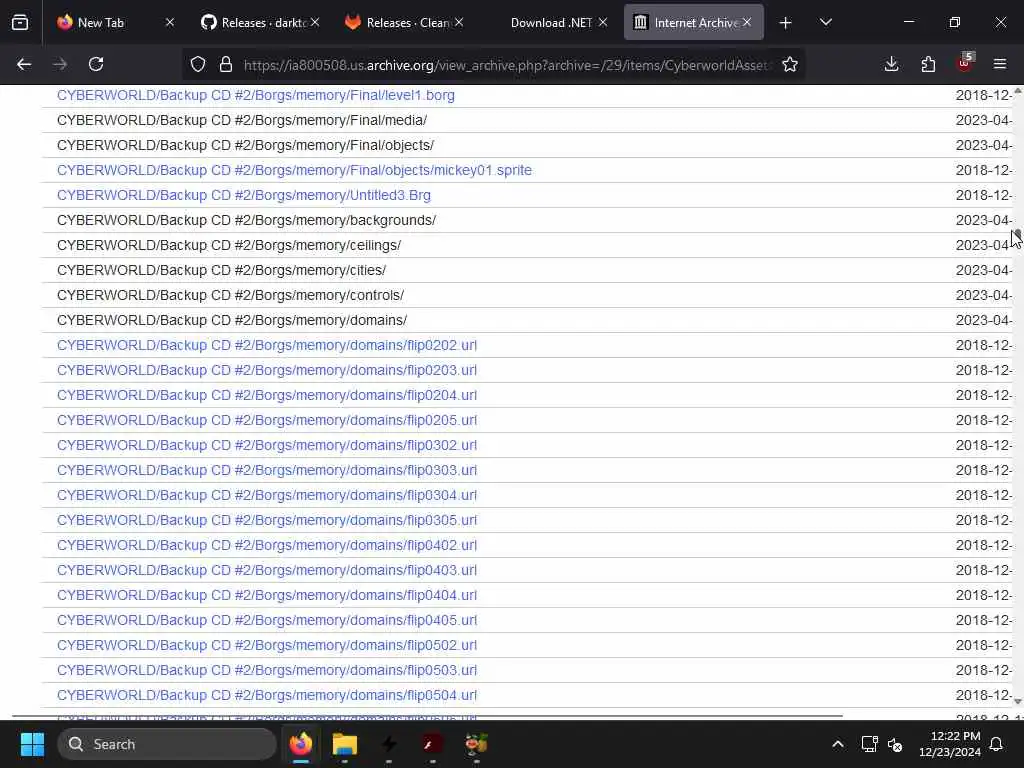
Task: Open Untitled3.Brg file link
Action: point(244,195)
